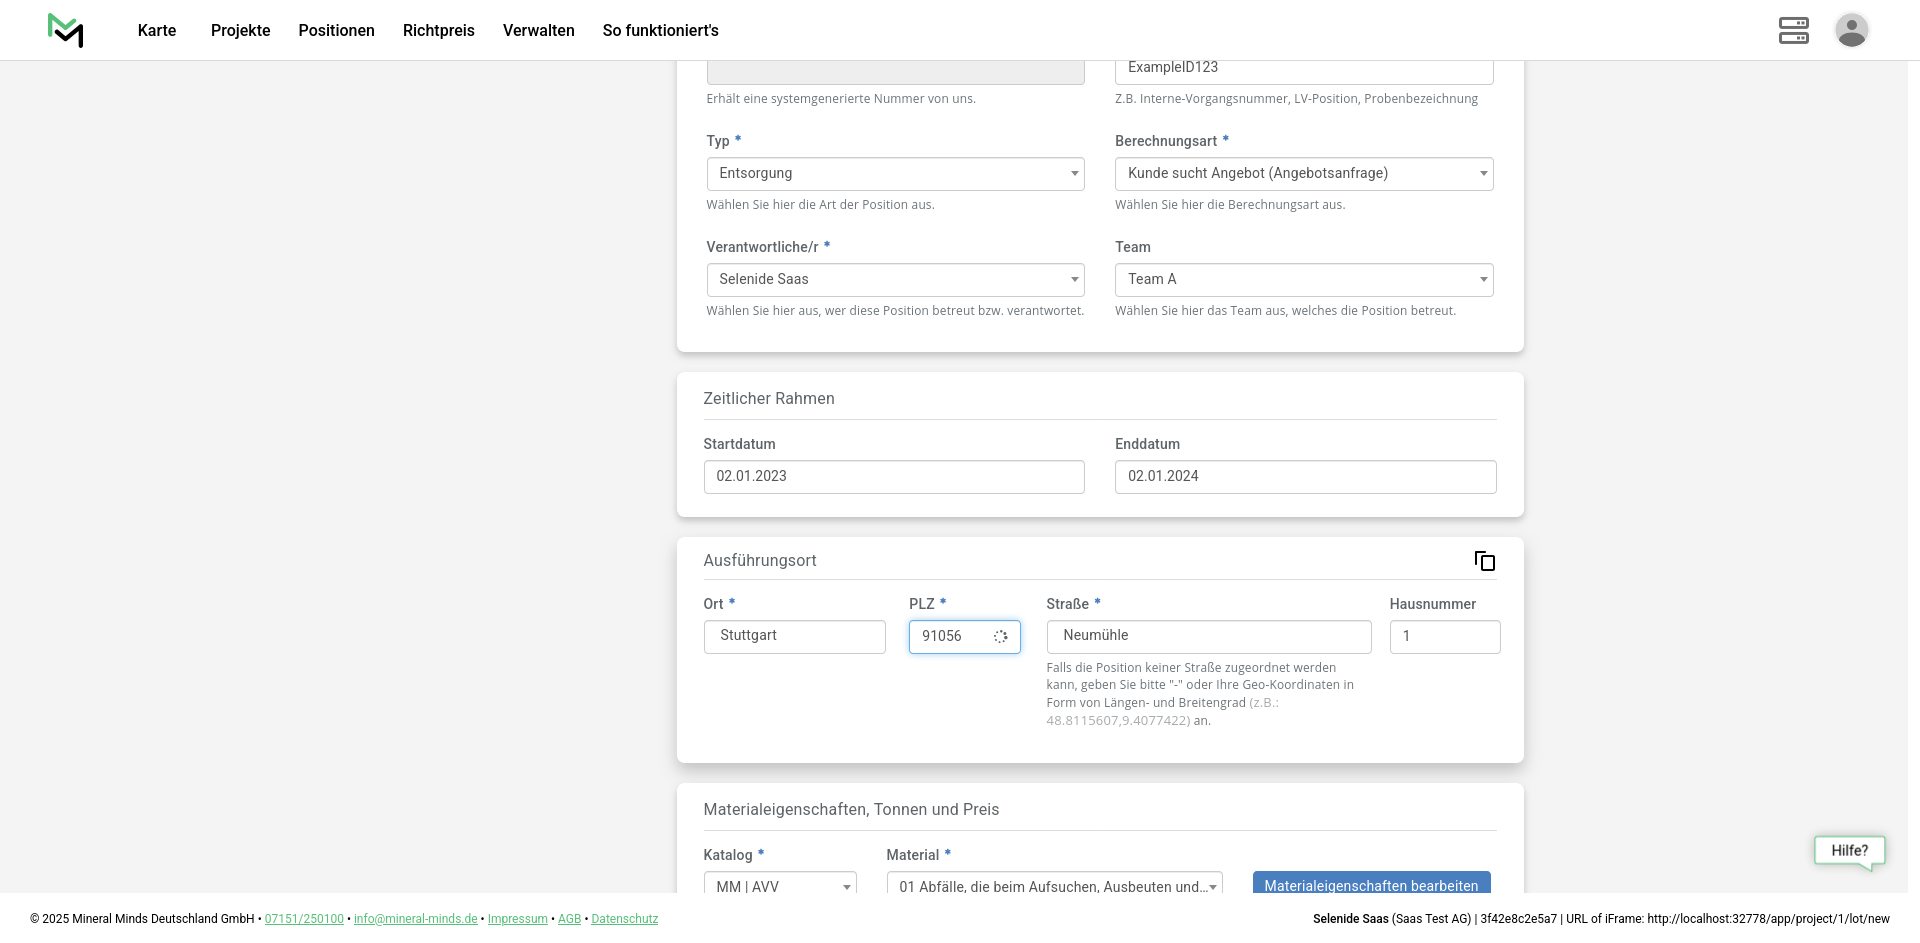
Task: Click the Mineral Minds logo
Action: click(x=65, y=30)
